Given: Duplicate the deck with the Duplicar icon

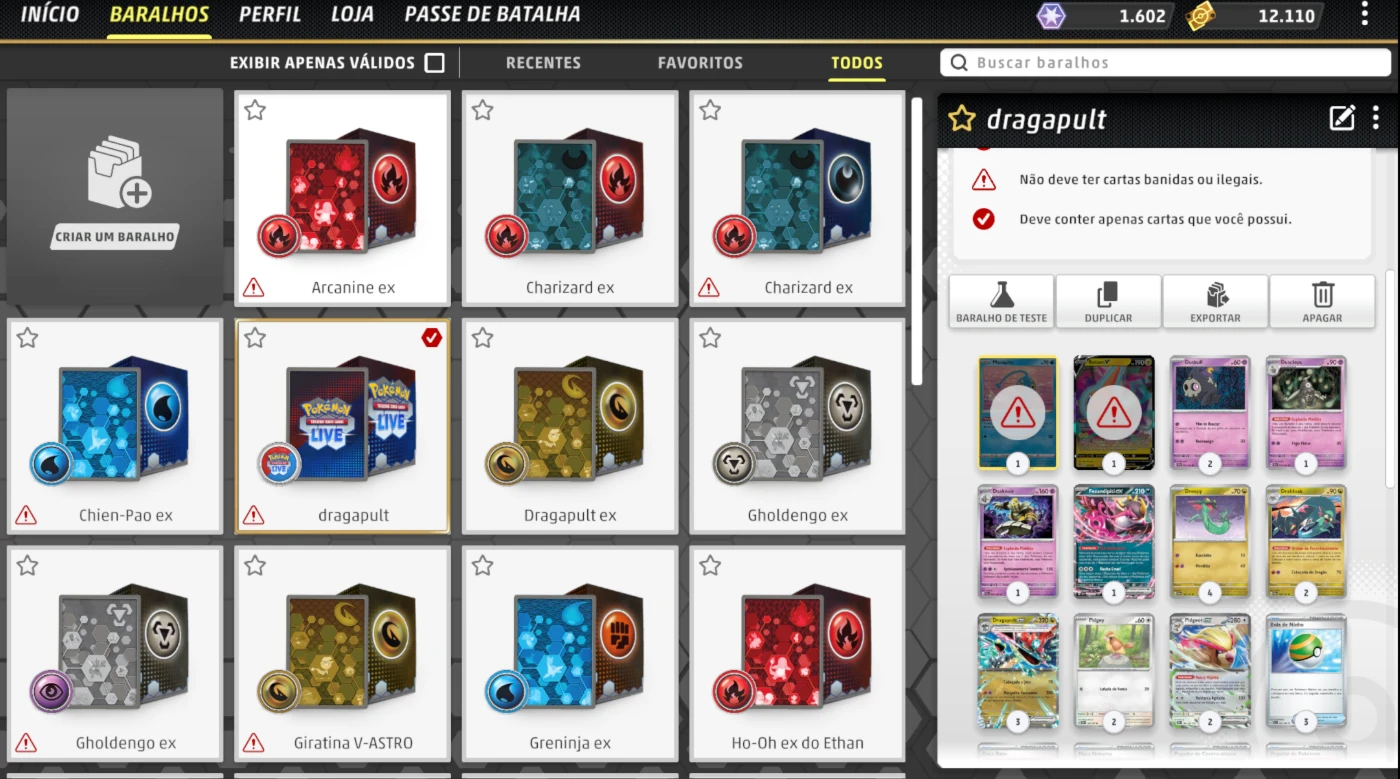Looking at the screenshot, I should [1108, 294].
